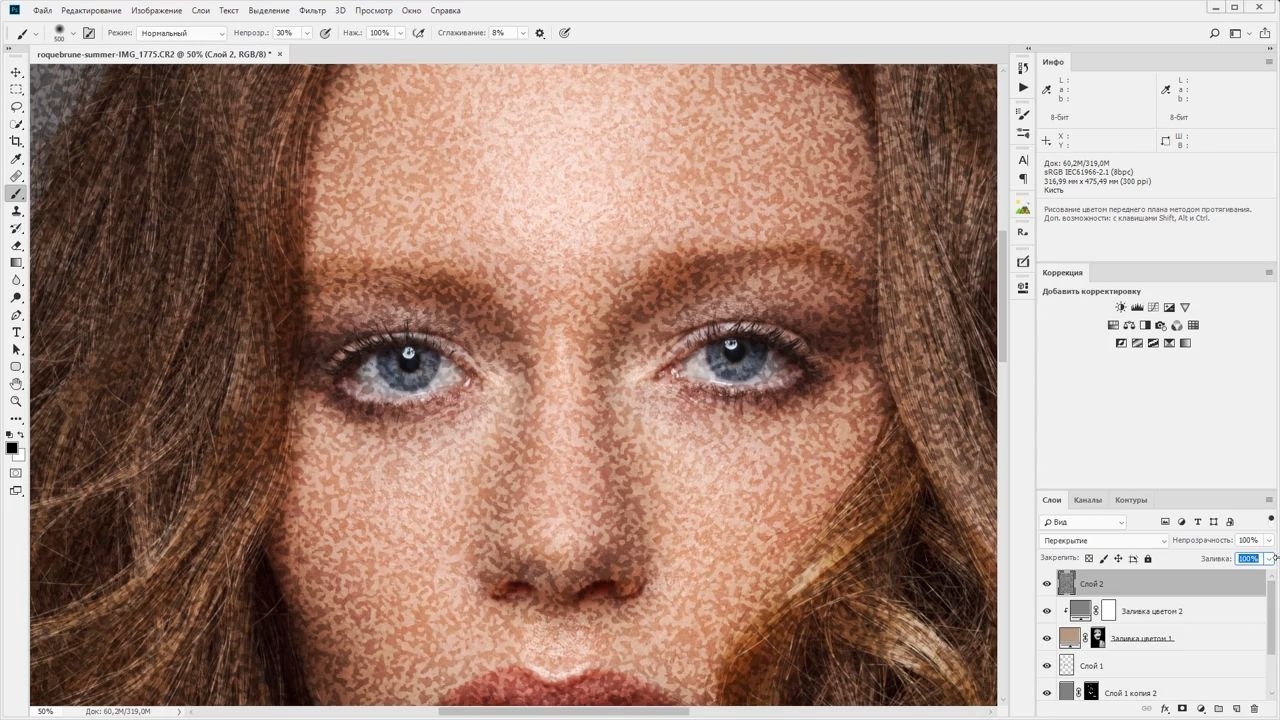Hide the Слой 1 копия 2 layer
The image size is (1280, 720).
1047,692
